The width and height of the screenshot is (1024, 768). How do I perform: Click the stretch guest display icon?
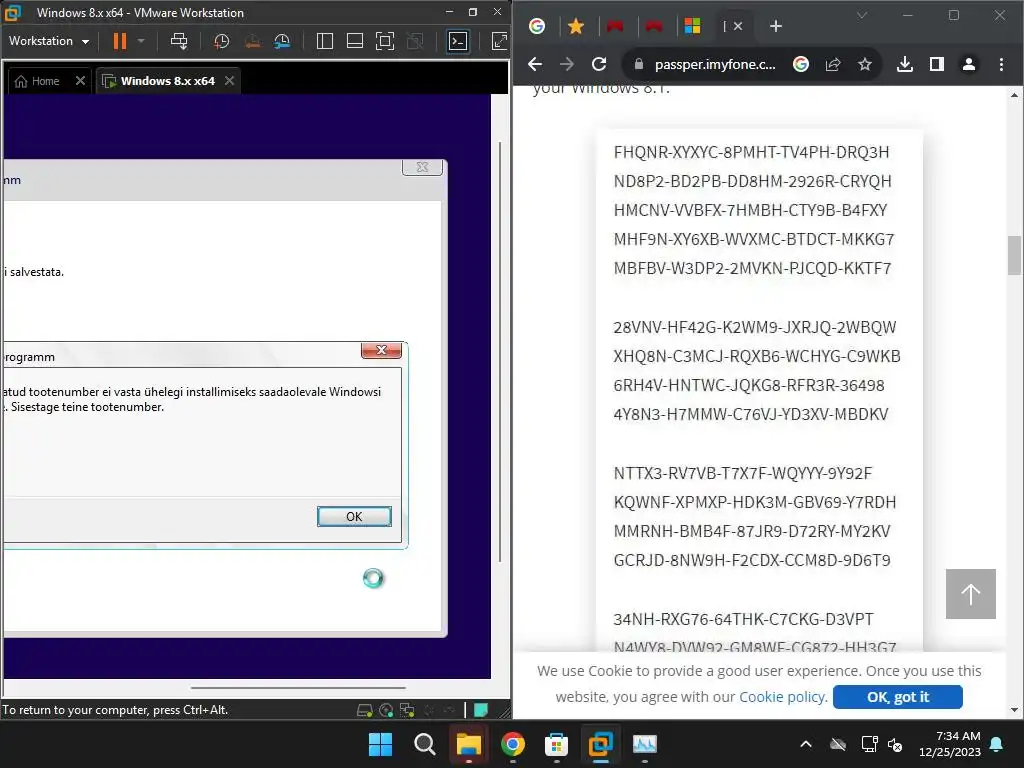point(500,41)
